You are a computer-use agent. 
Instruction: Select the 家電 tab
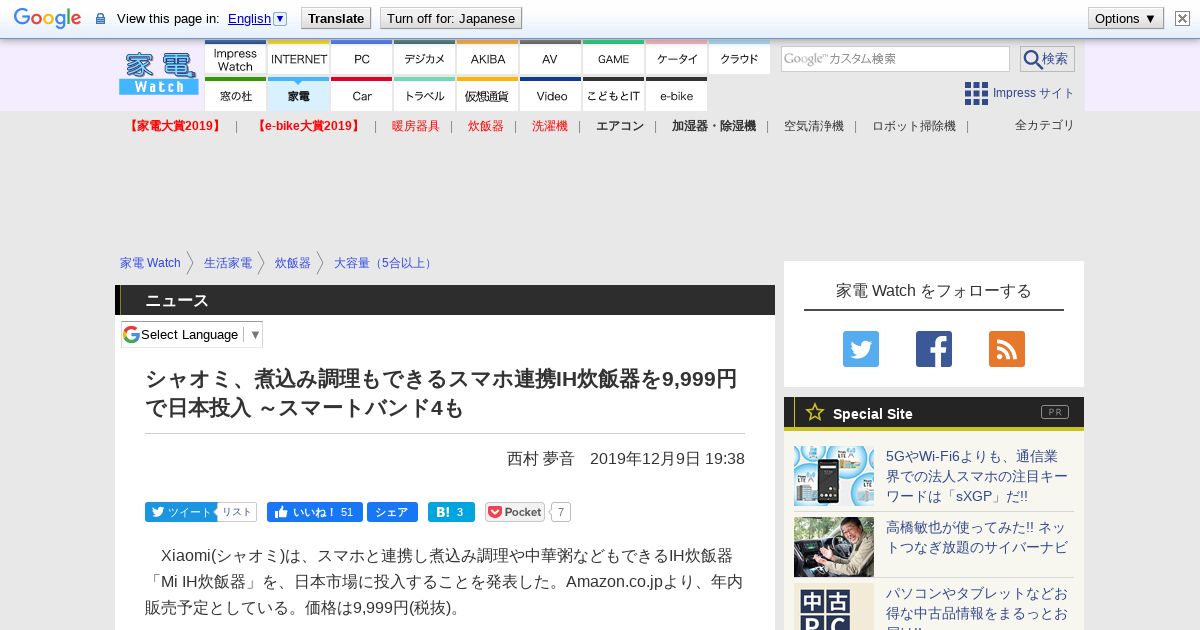[x=298, y=95]
